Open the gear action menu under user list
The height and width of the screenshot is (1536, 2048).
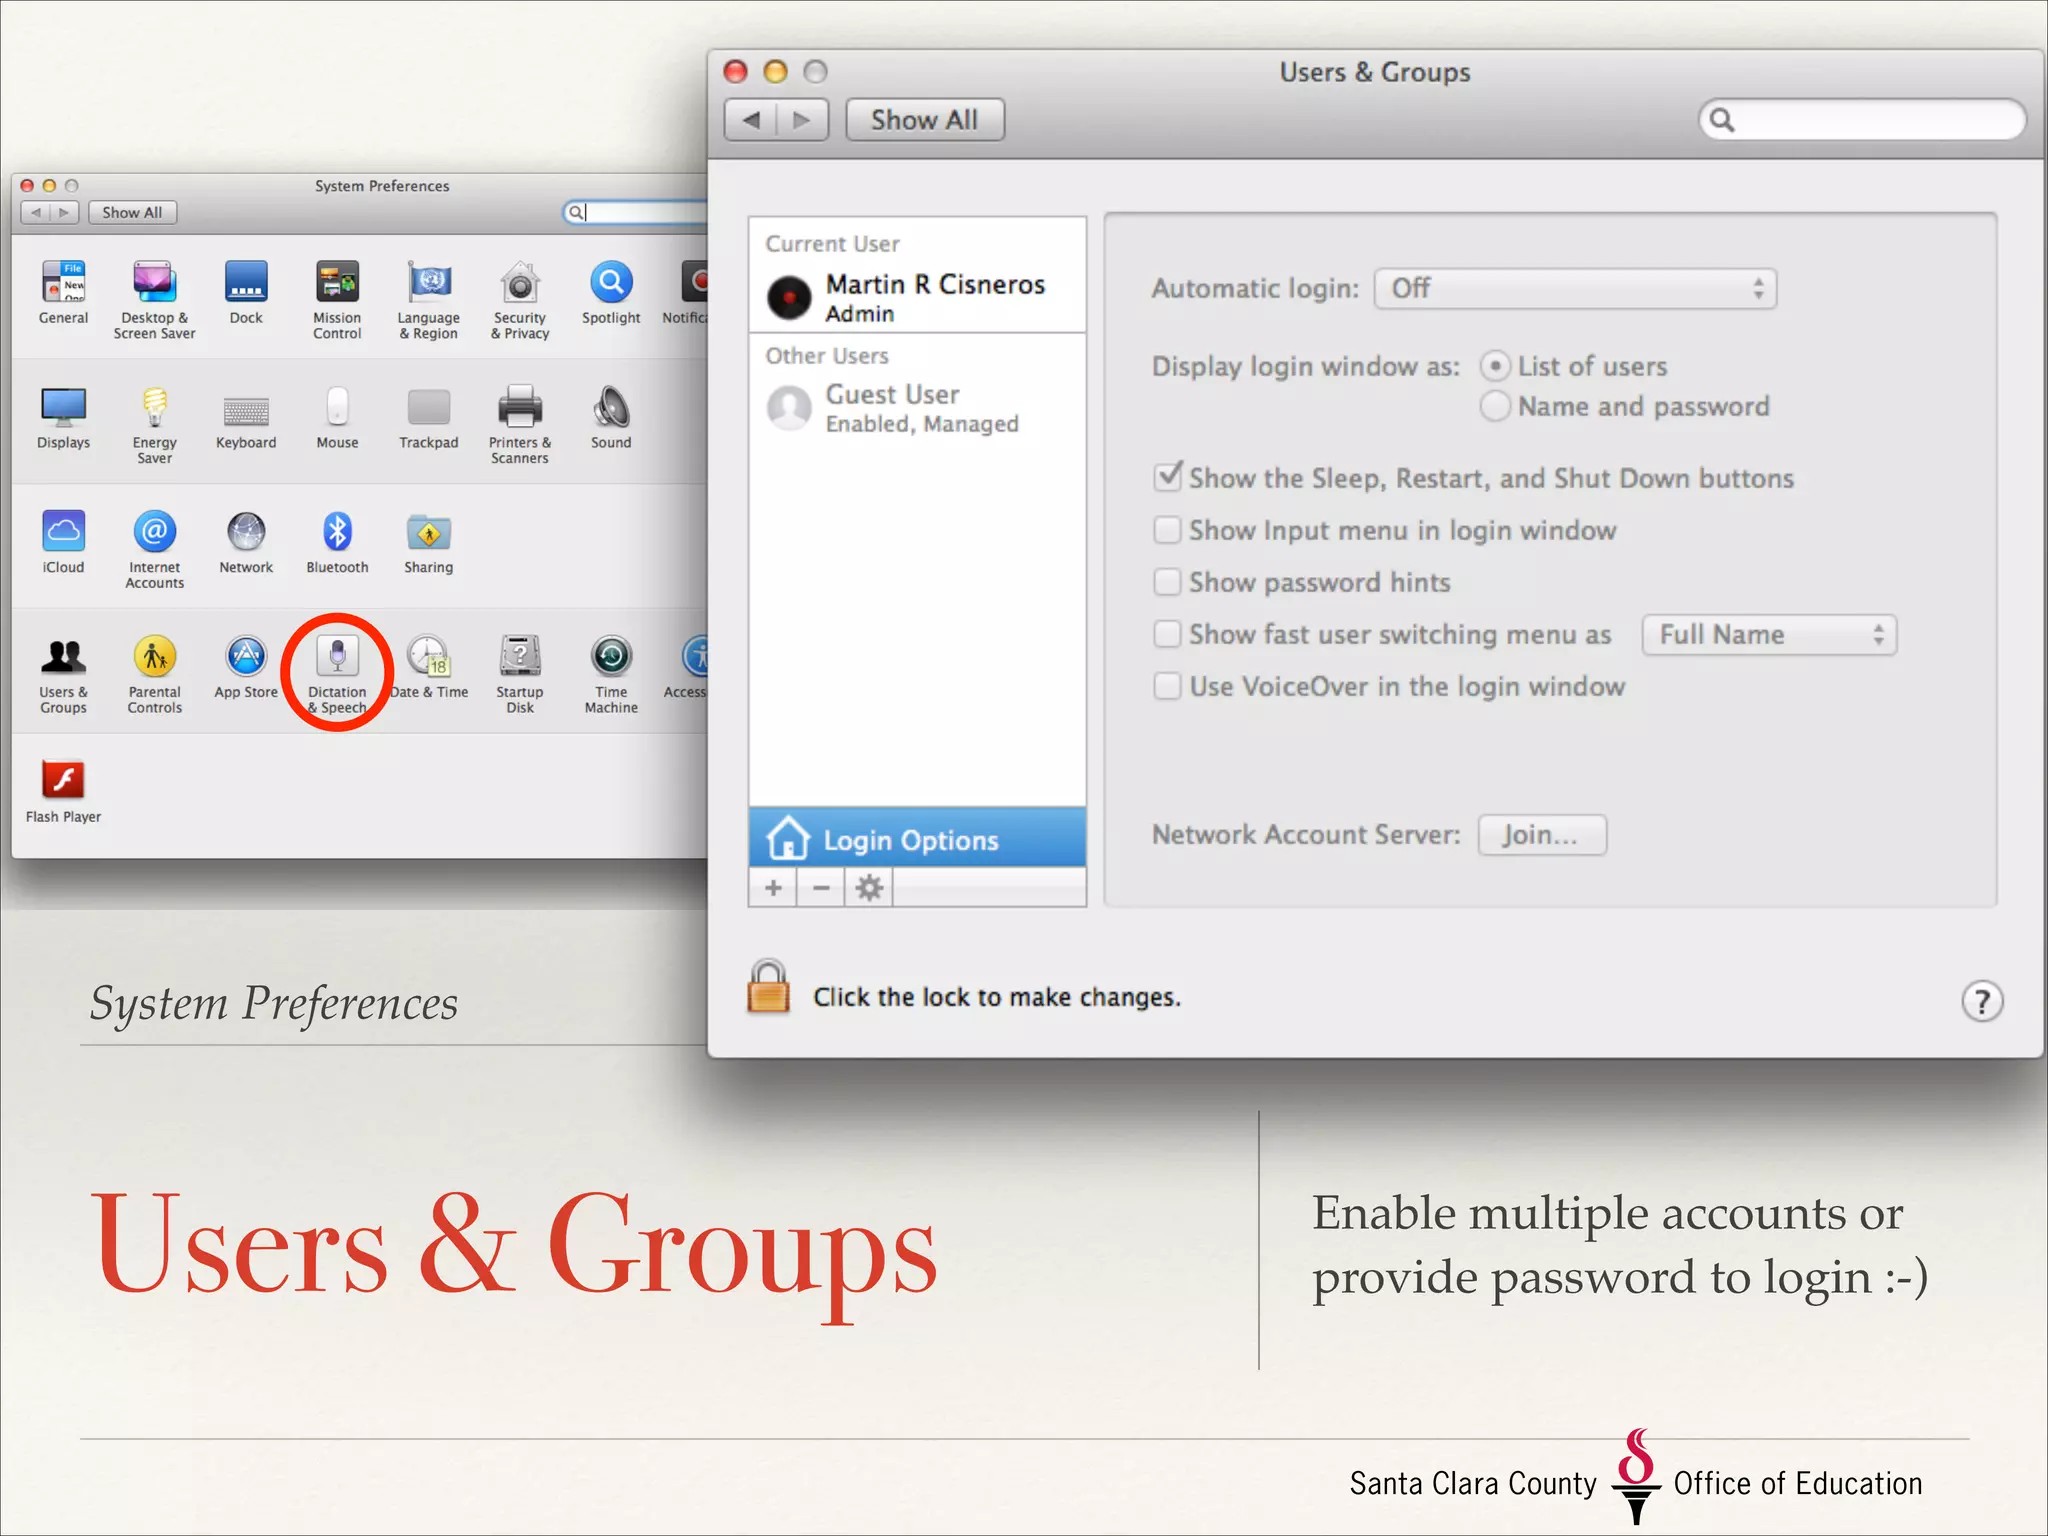[869, 888]
